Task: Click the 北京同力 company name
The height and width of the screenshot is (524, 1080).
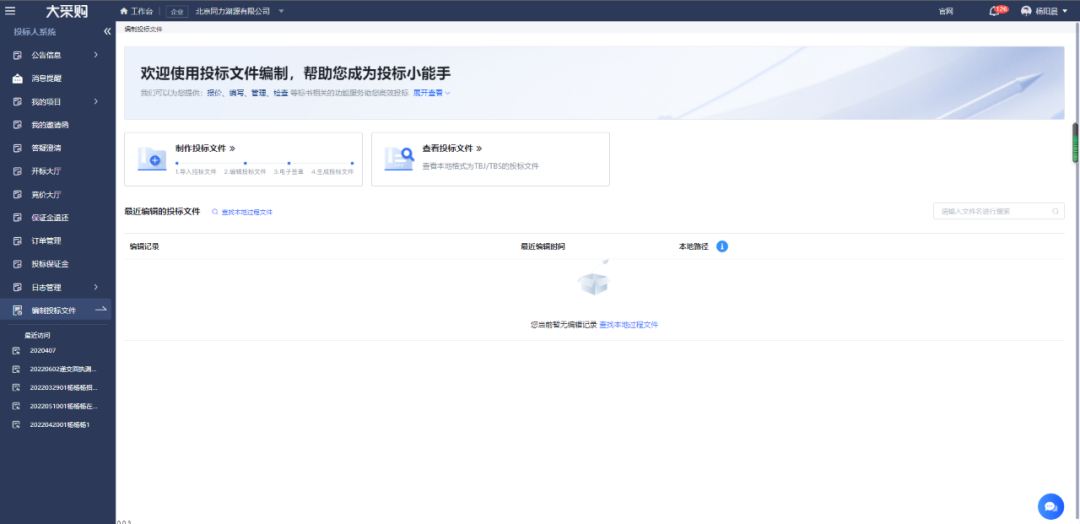Action: [232, 11]
